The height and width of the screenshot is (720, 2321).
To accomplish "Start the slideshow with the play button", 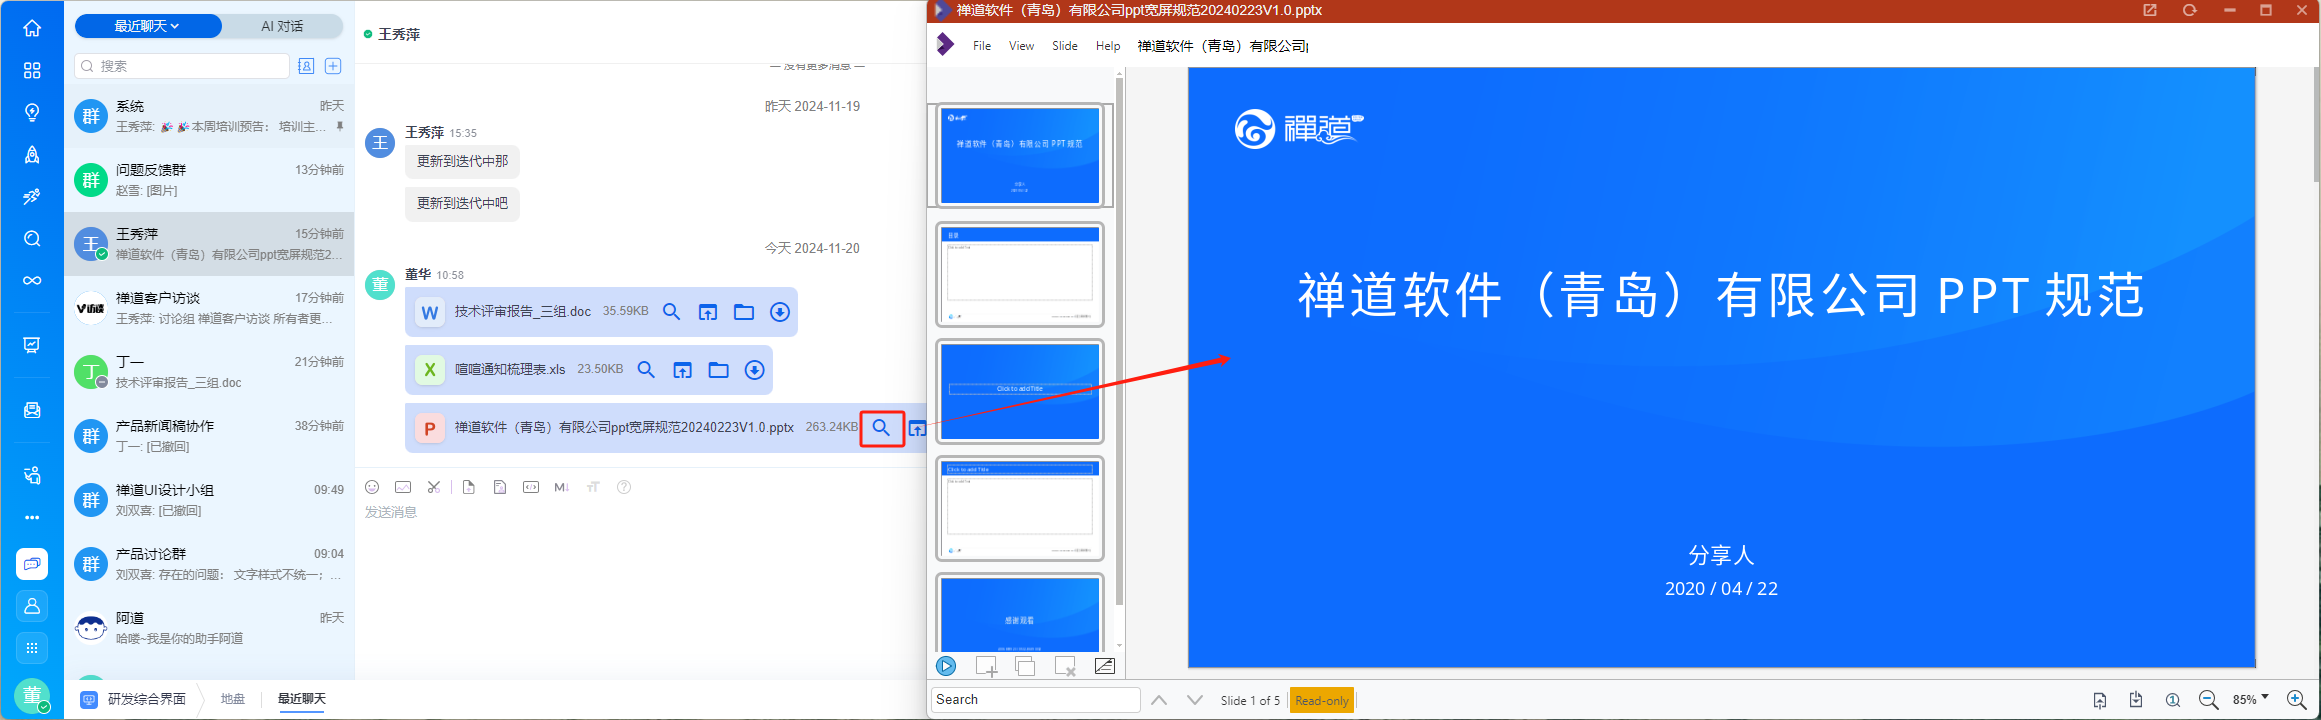I will [x=946, y=666].
